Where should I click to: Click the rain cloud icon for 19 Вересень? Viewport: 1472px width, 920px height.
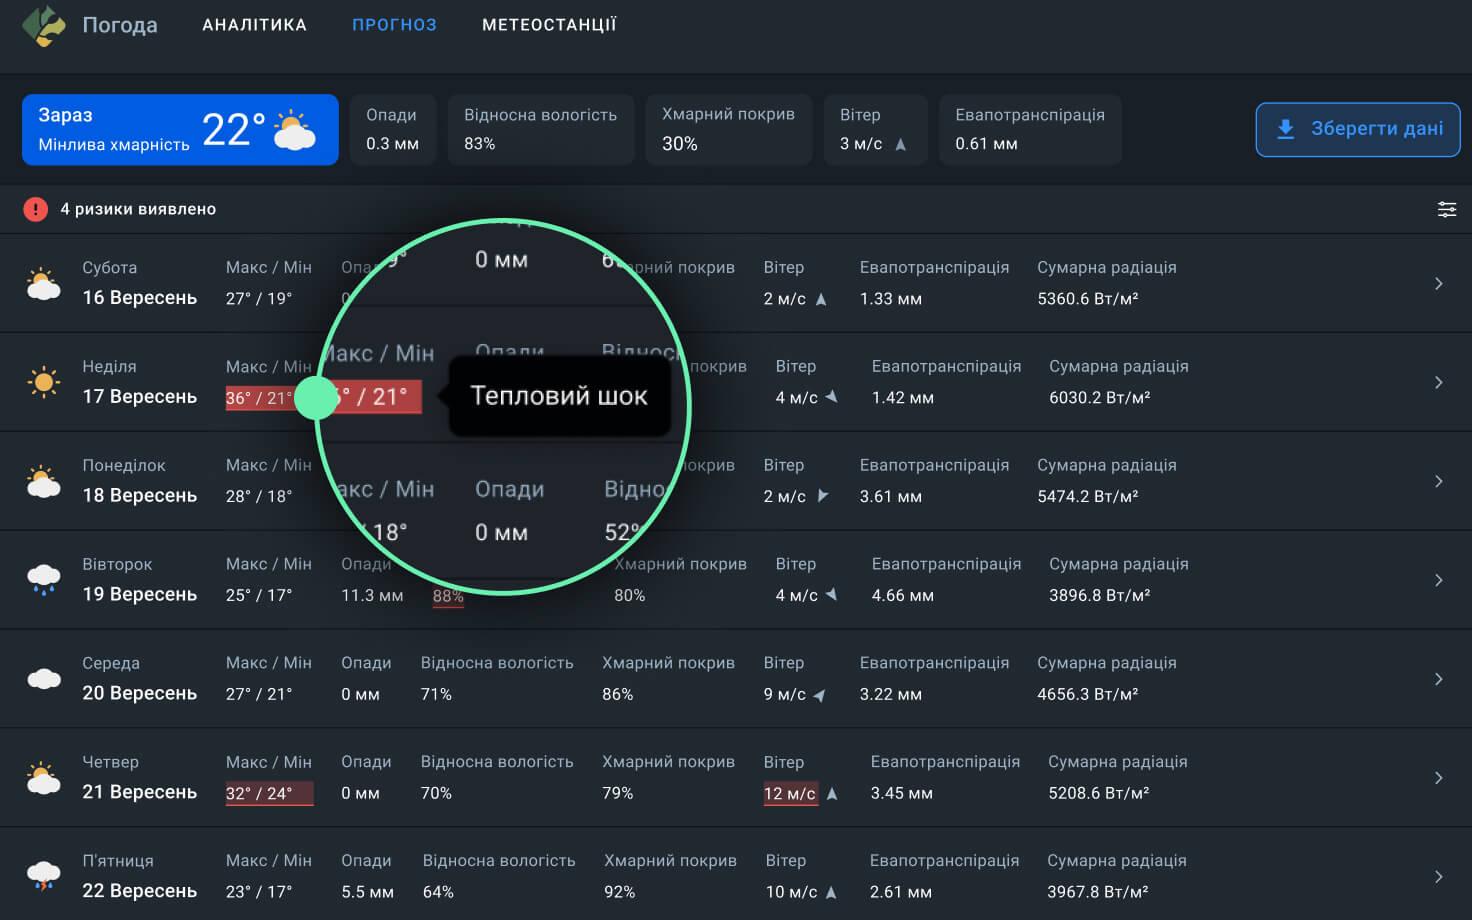click(43, 580)
